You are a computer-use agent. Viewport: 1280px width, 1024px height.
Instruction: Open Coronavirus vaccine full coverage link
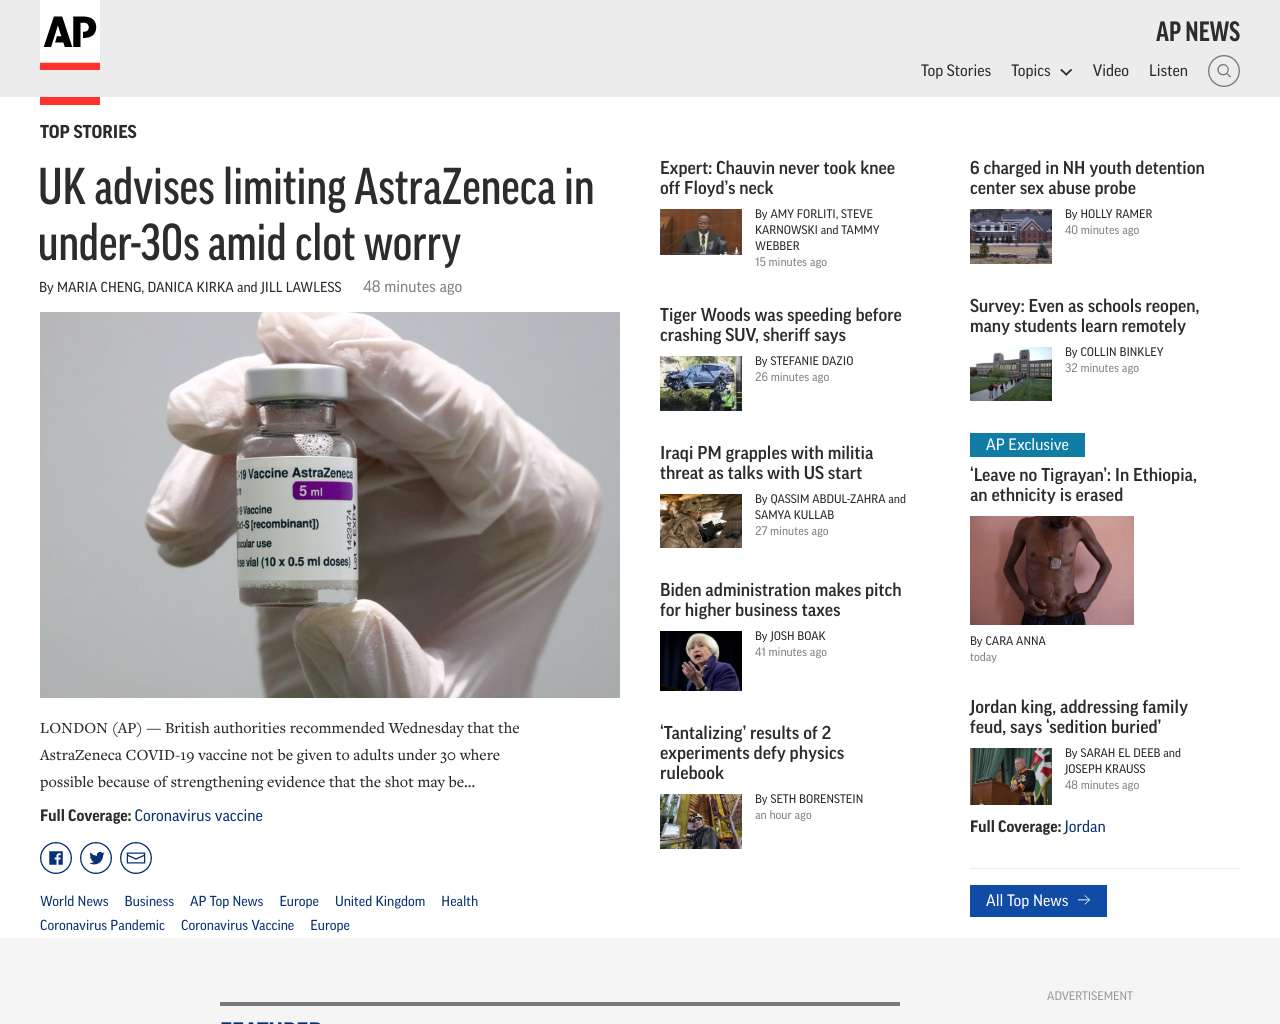pyautogui.click(x=199, y=816)
